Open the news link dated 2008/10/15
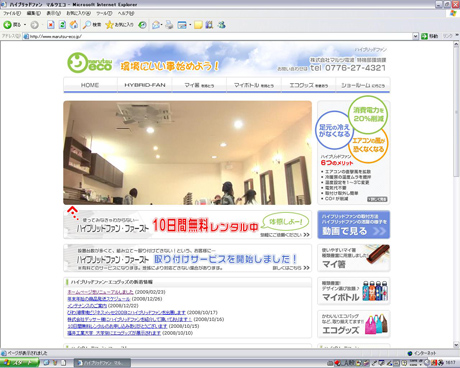The height and width of the screenshot is (368, 460). 117,326
